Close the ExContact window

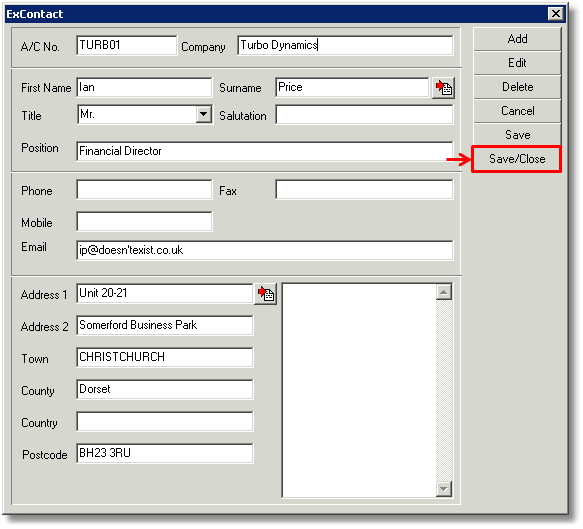tap(555, 14)
